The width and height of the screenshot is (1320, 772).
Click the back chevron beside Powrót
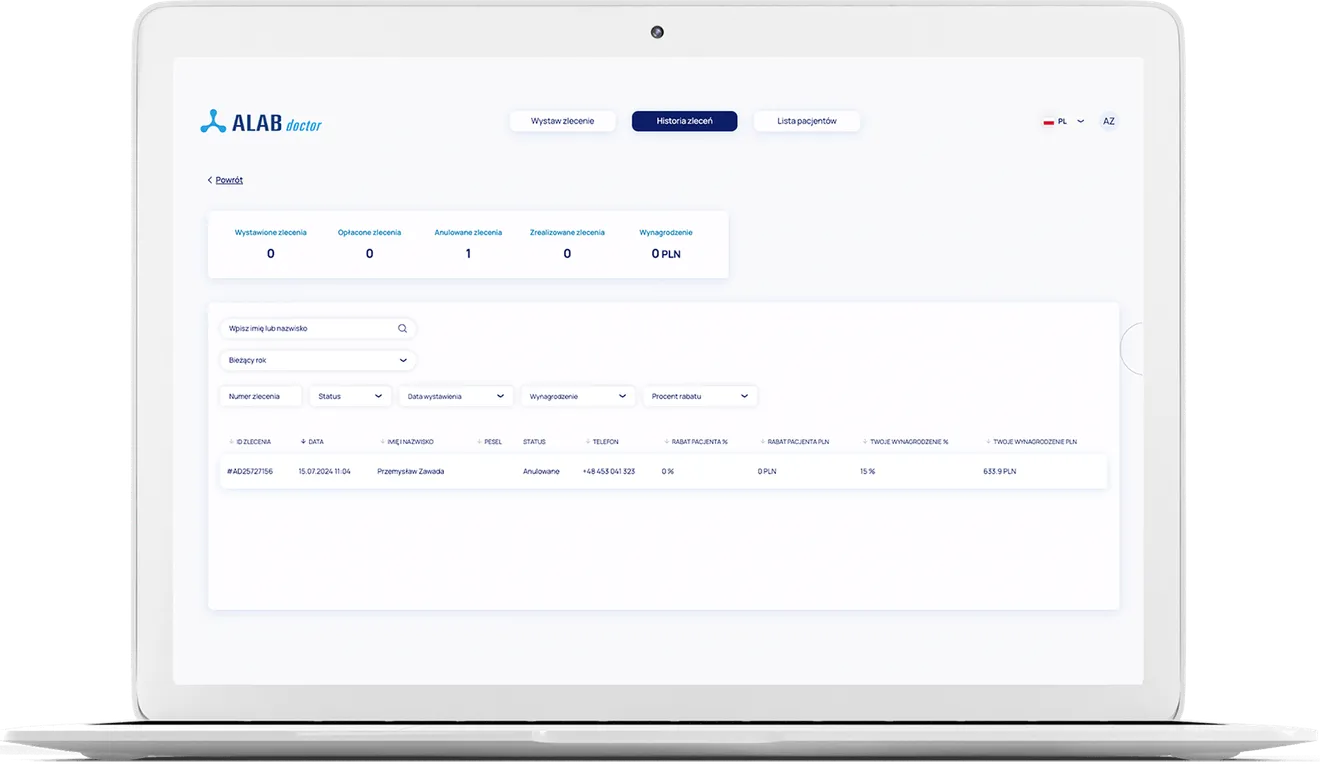(x=209, y=180)
